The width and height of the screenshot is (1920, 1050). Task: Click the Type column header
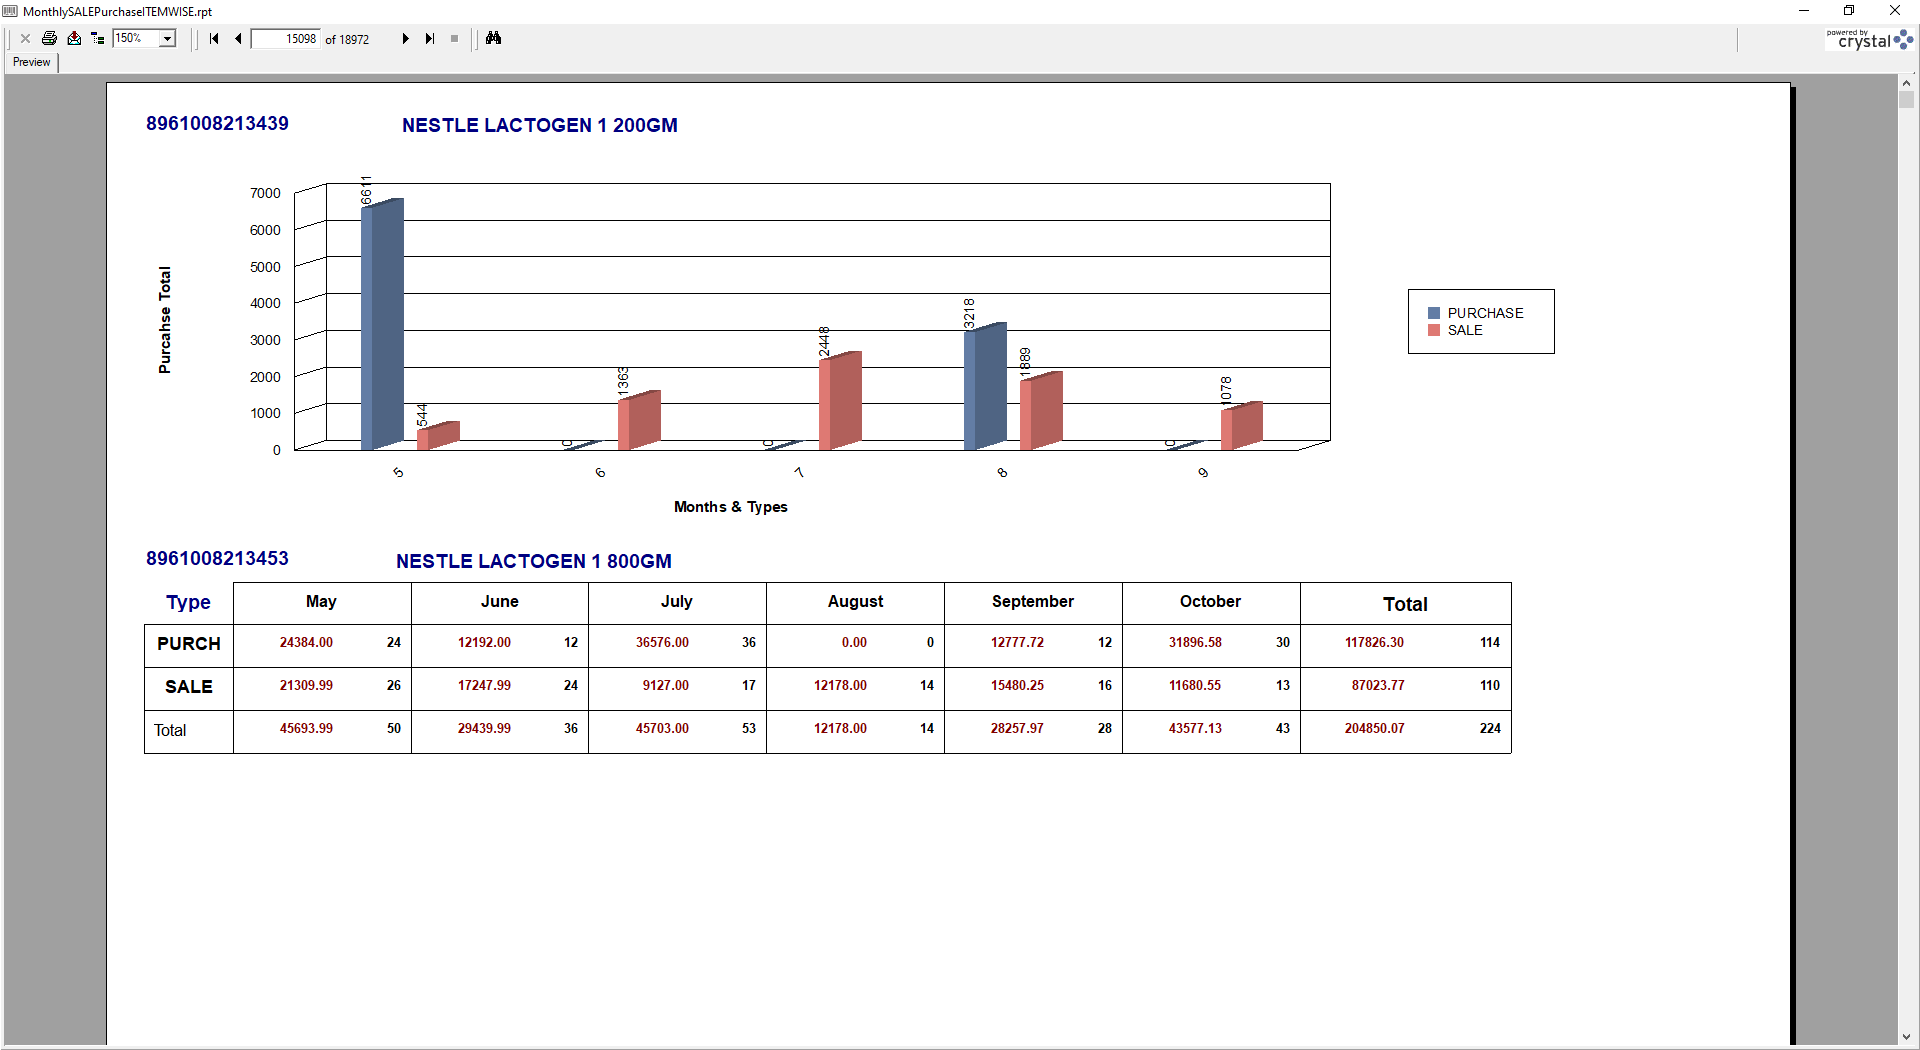[189, 603]
